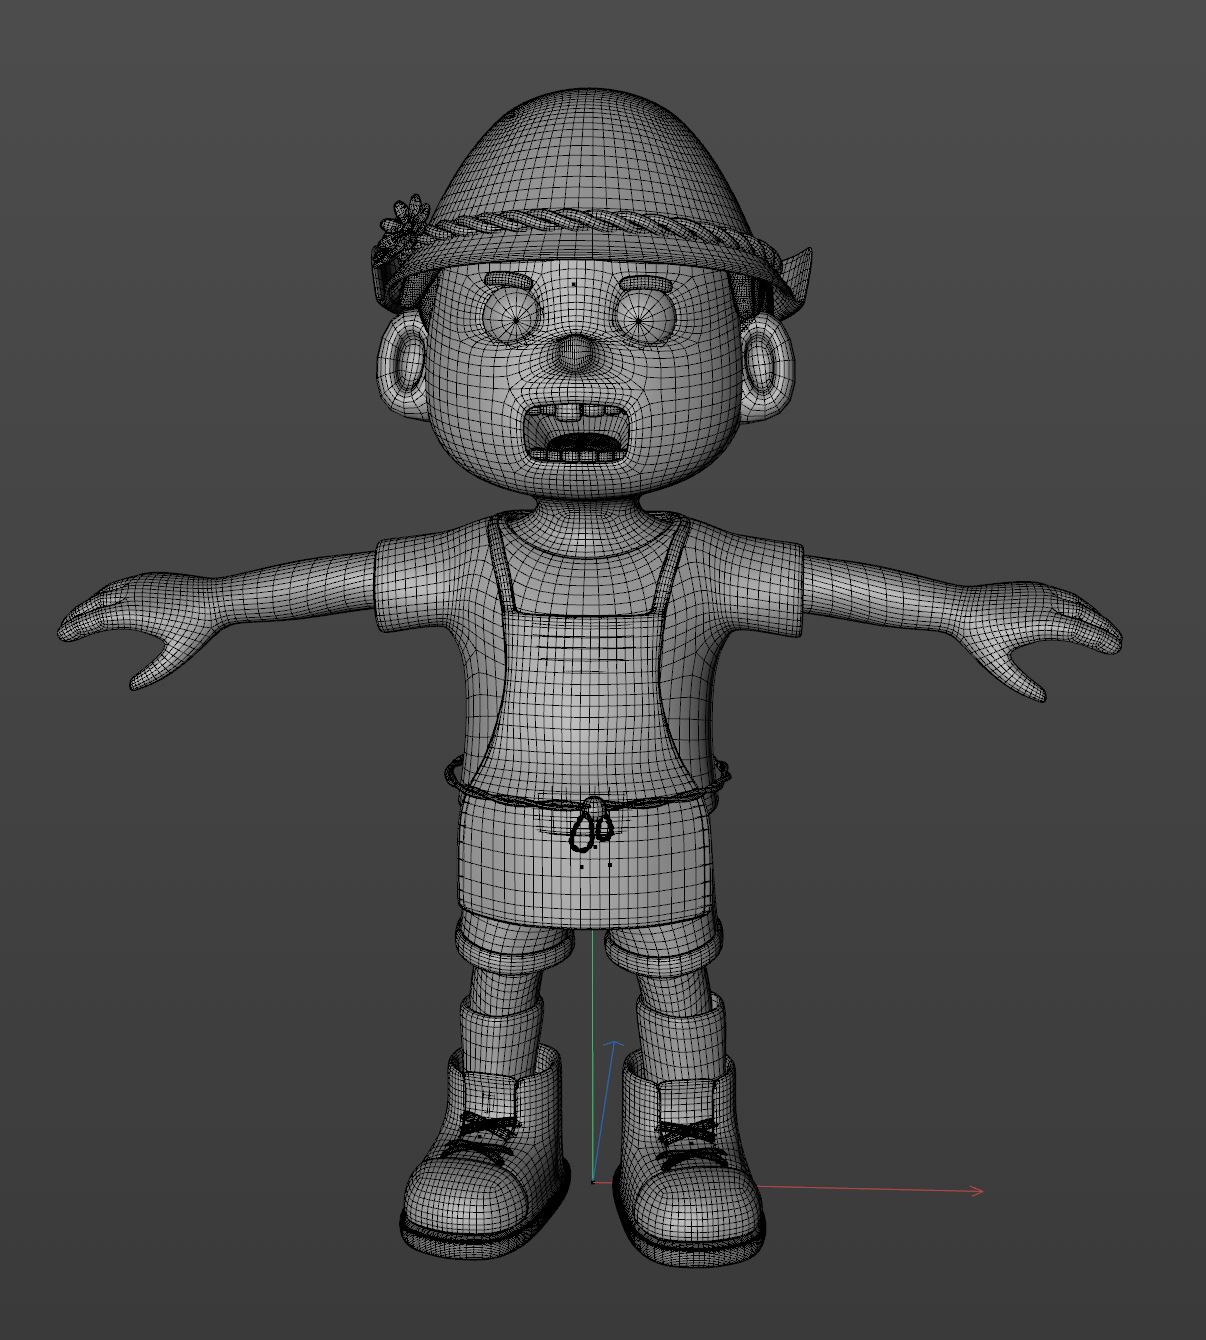Select the knotted rope loop at the waist
The width and height of the screenshot is (1206, 1340).
591,829
